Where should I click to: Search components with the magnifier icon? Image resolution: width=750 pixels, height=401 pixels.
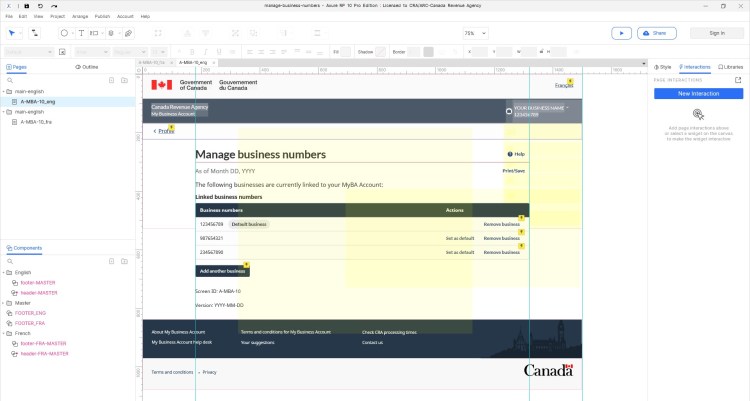(9, 260)
